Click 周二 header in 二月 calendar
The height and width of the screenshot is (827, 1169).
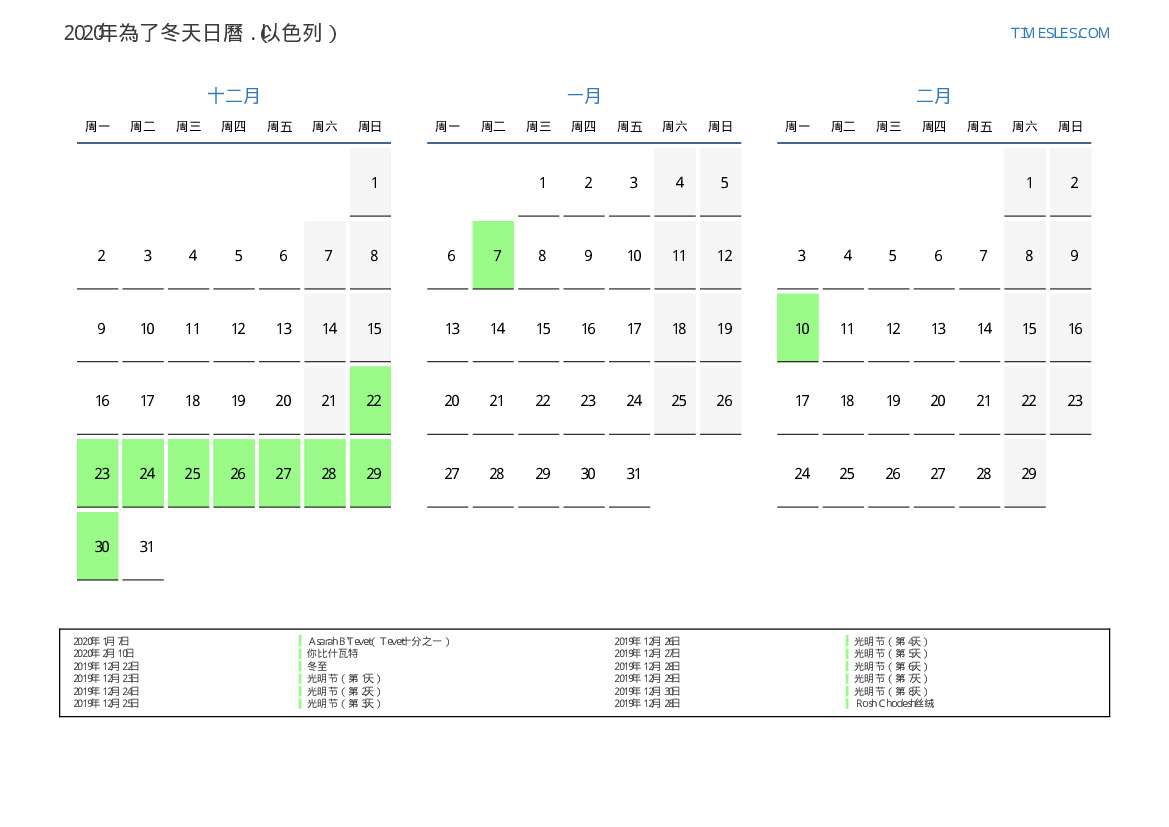click(x=843, y=127)
